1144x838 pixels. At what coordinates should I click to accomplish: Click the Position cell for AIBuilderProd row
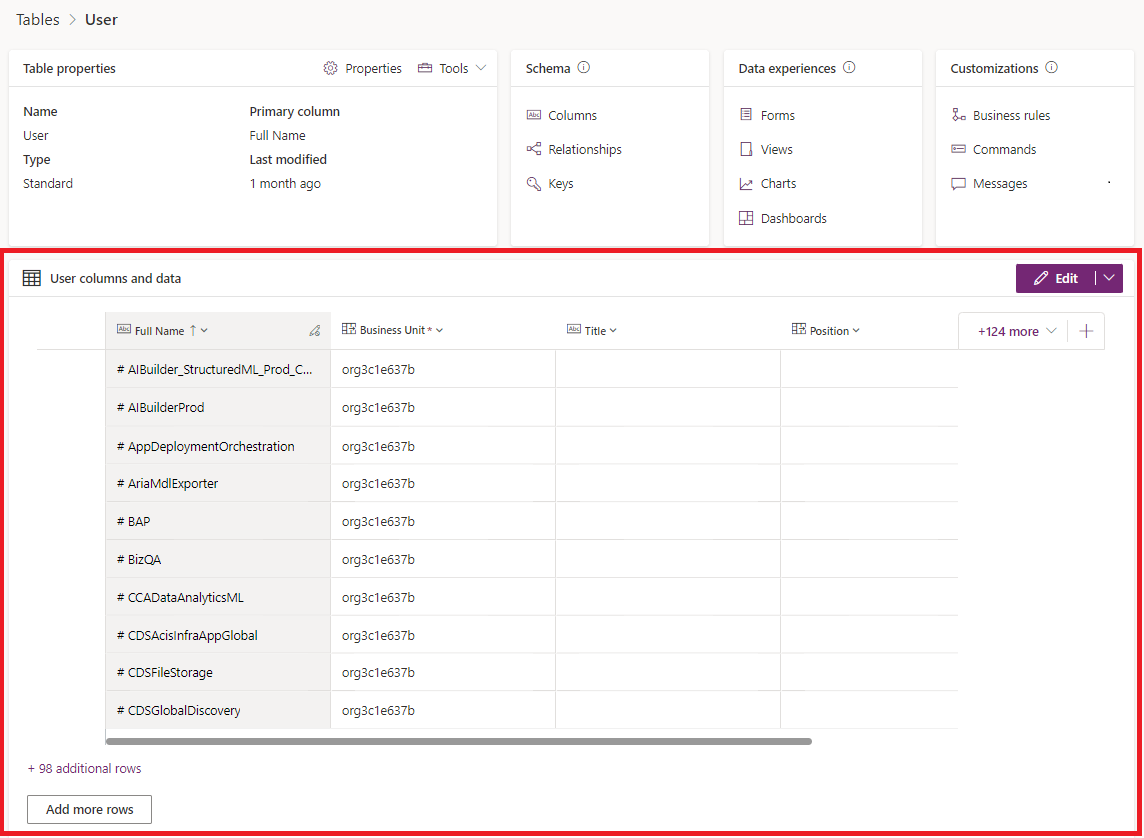point(869,408)
